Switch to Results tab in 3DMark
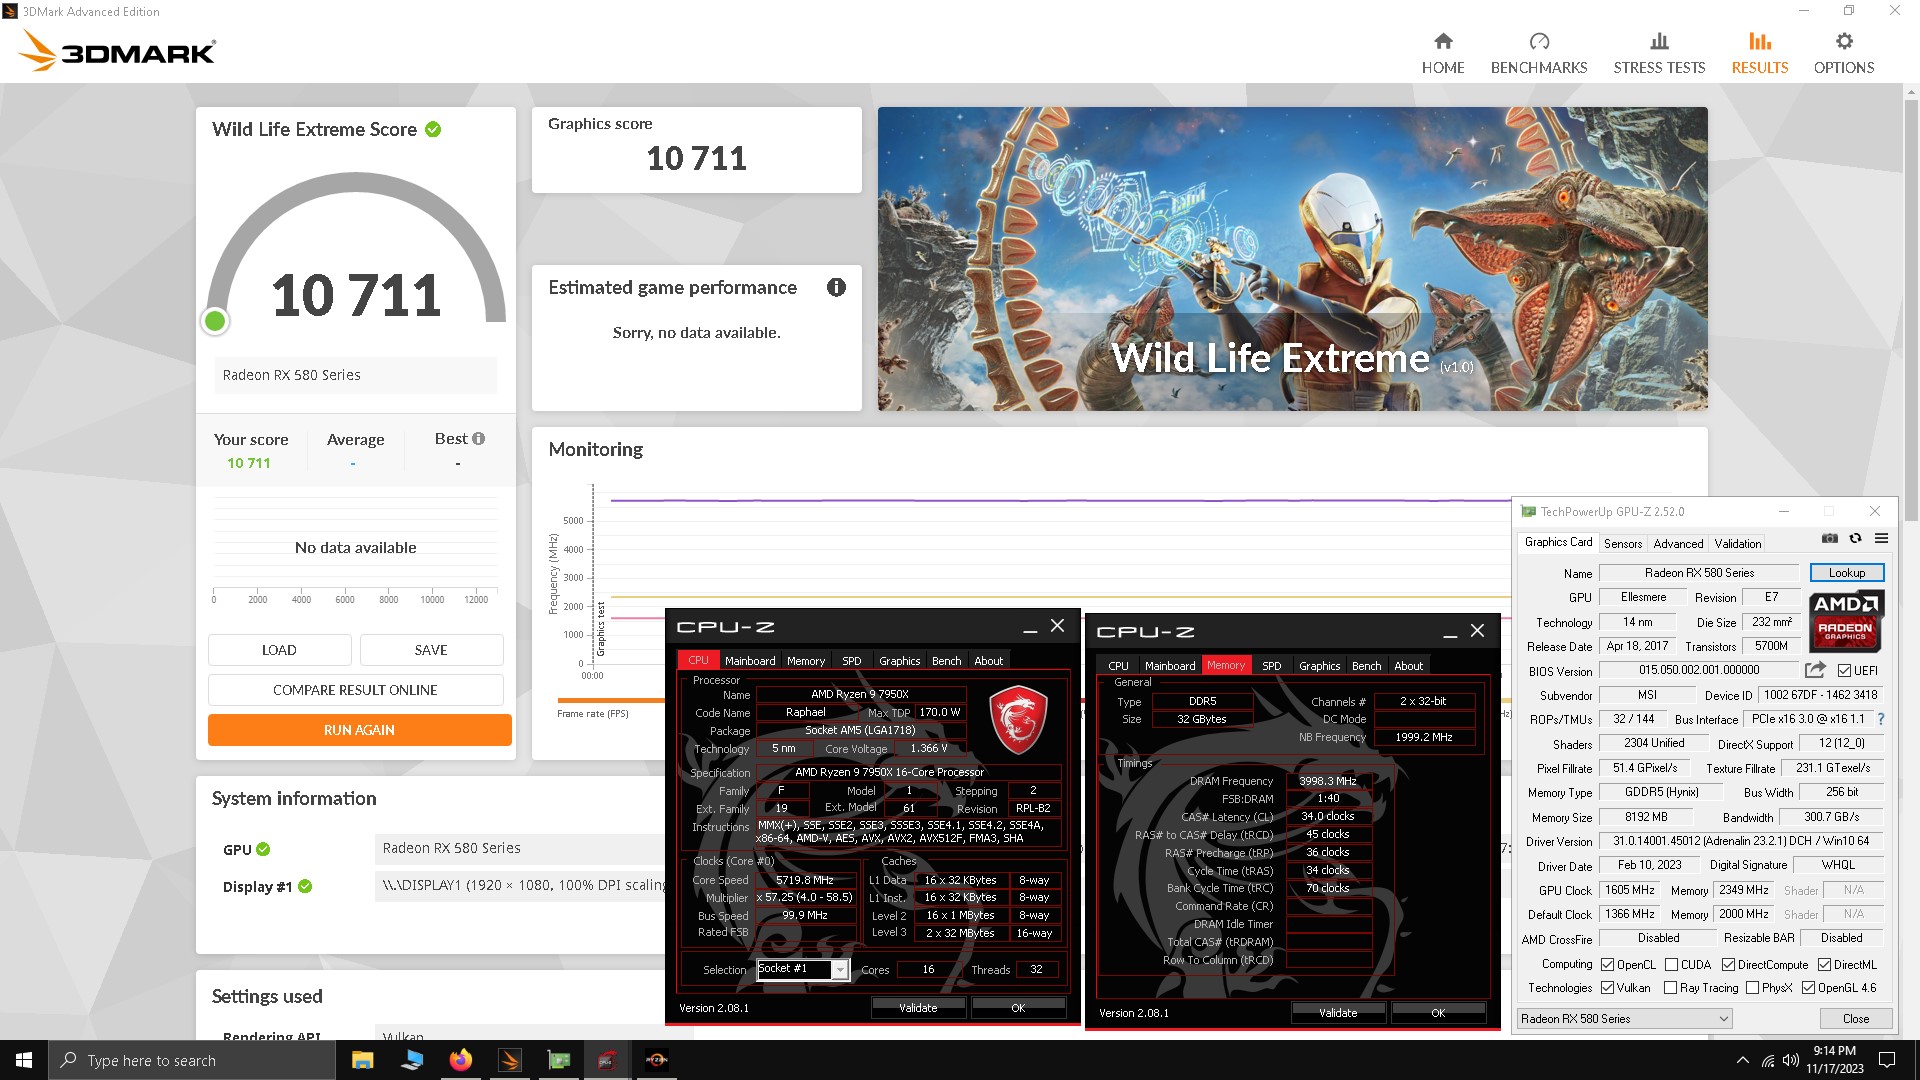The width and height of the screenshot is (1920, 1080). (x=1760, y=52)
